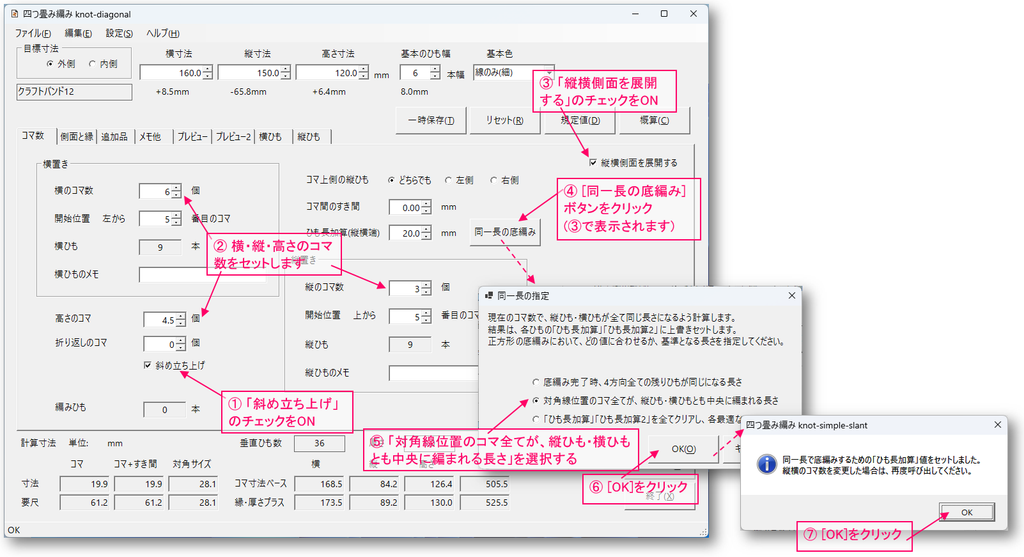The width and height of the screenshot is (1024, 557).
Task: Close the knot-simple-slant message box
Action: point(997,425)
